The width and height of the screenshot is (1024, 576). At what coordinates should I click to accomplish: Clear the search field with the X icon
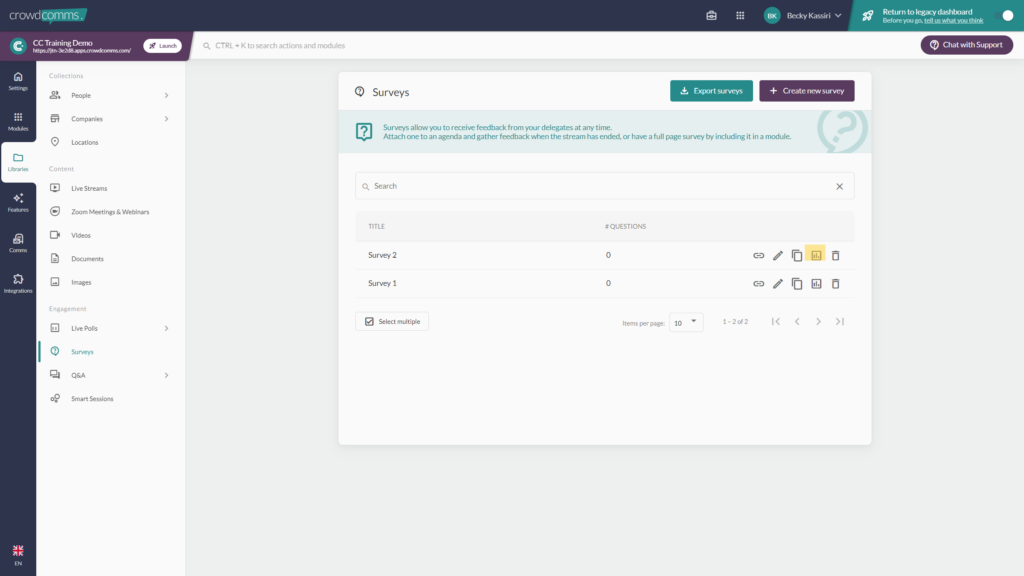point(839,186)
